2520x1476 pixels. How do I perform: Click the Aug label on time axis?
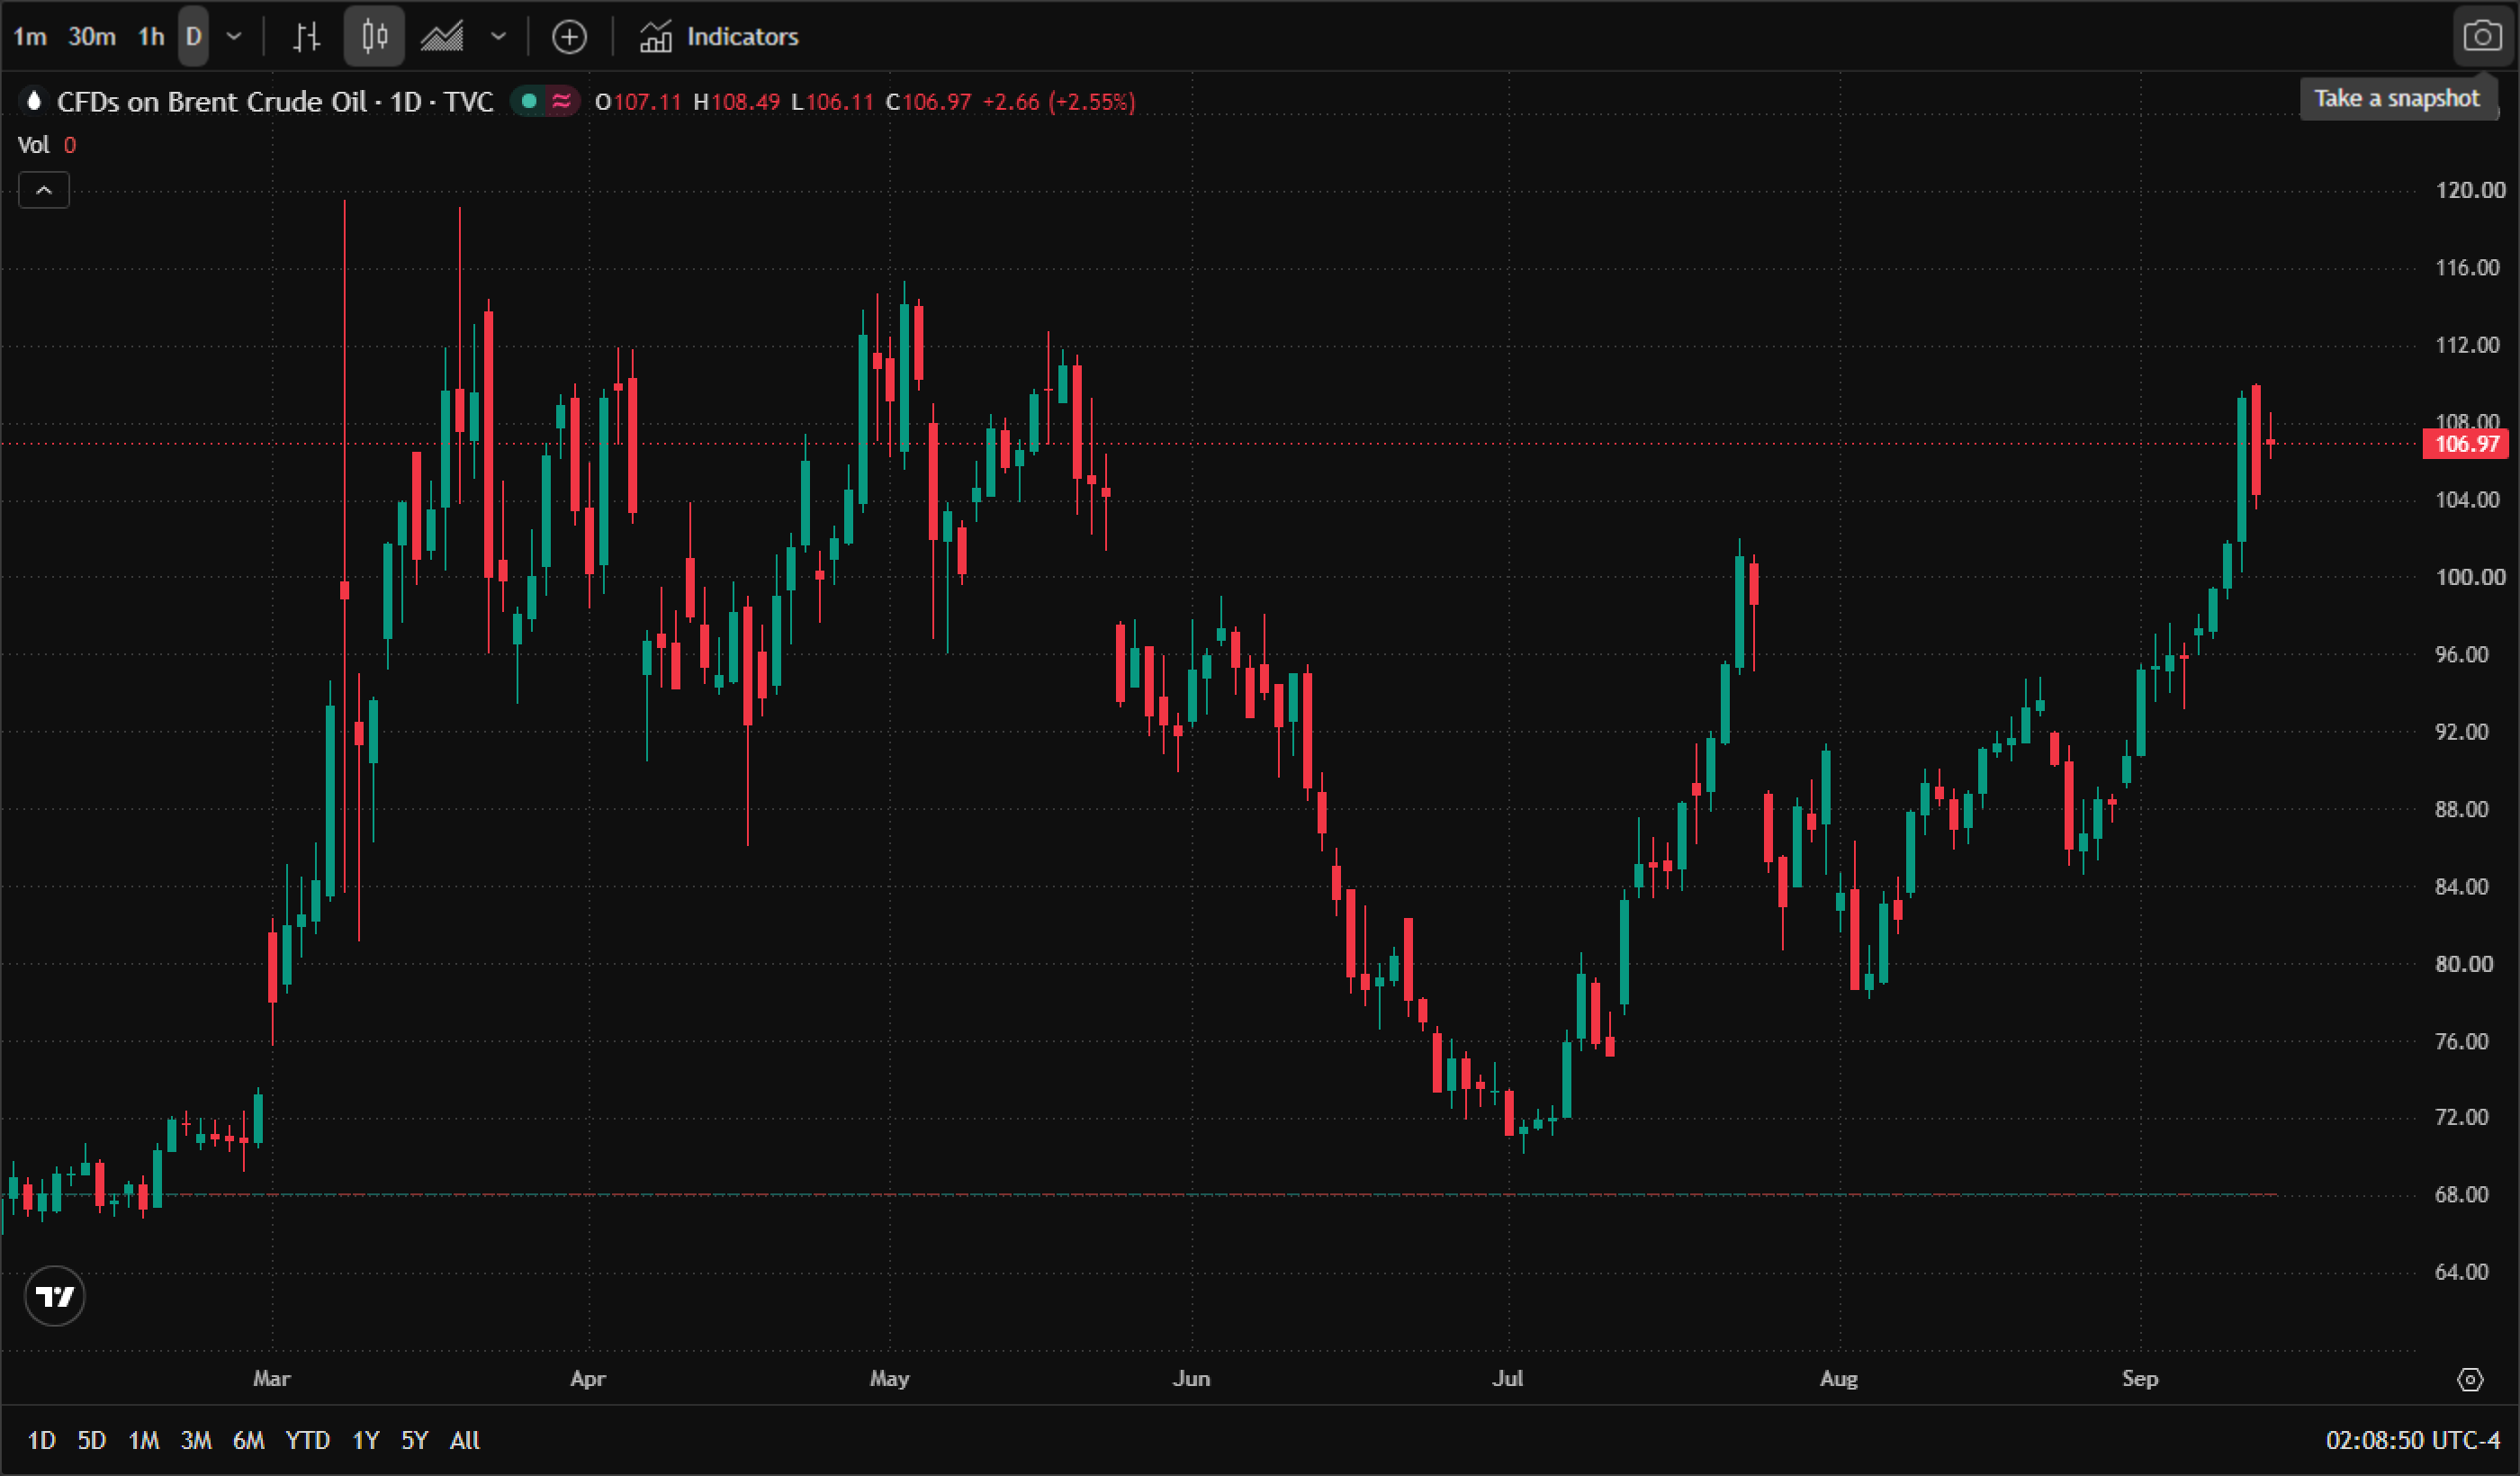[1839, 1379]
